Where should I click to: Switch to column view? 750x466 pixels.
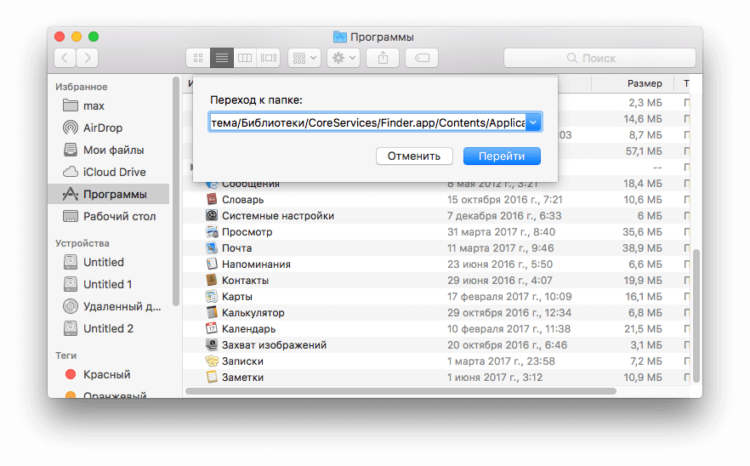[245, 58]
